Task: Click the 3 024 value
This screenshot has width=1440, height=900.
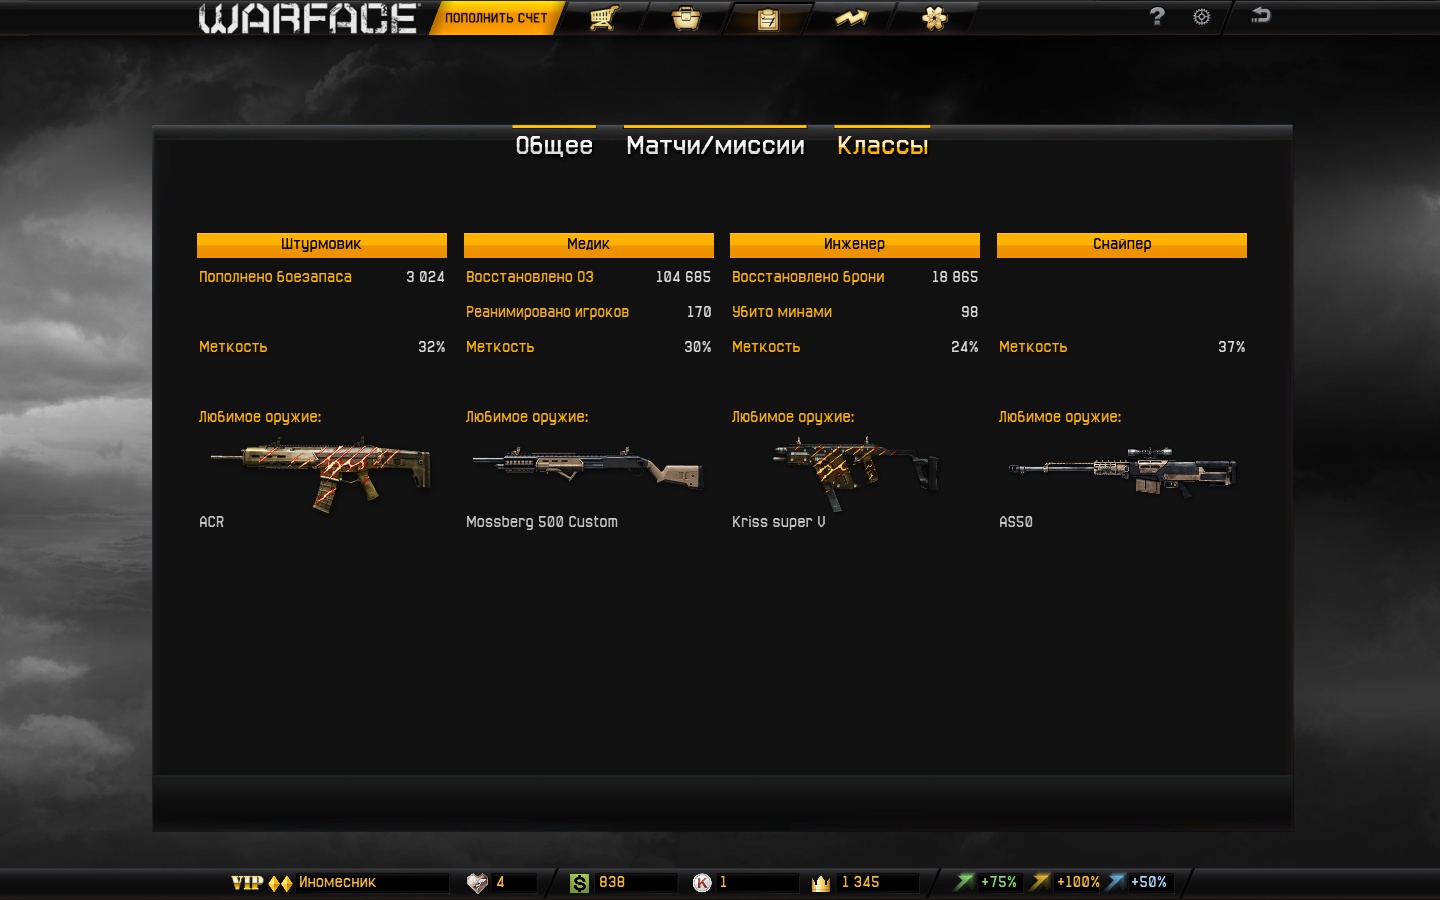Action: tap(425, 277)
